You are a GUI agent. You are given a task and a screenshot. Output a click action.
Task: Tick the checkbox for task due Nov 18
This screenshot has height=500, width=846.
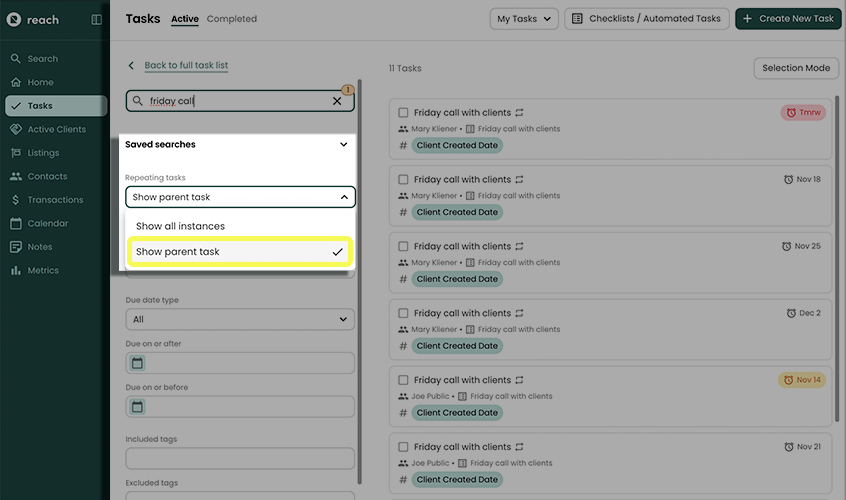(x=403, y=180)
